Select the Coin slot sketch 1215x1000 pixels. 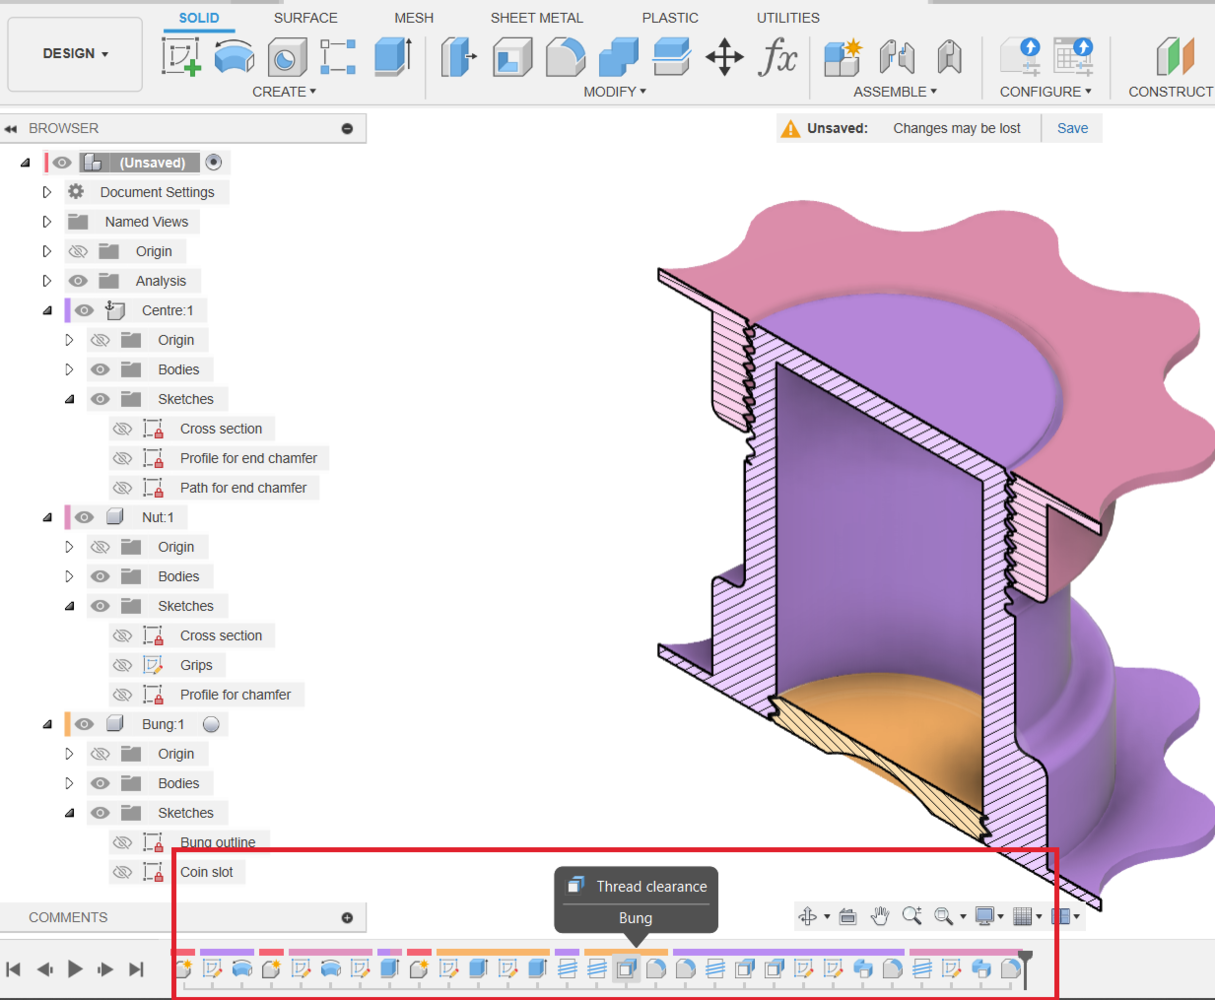(x=206, y=872)
